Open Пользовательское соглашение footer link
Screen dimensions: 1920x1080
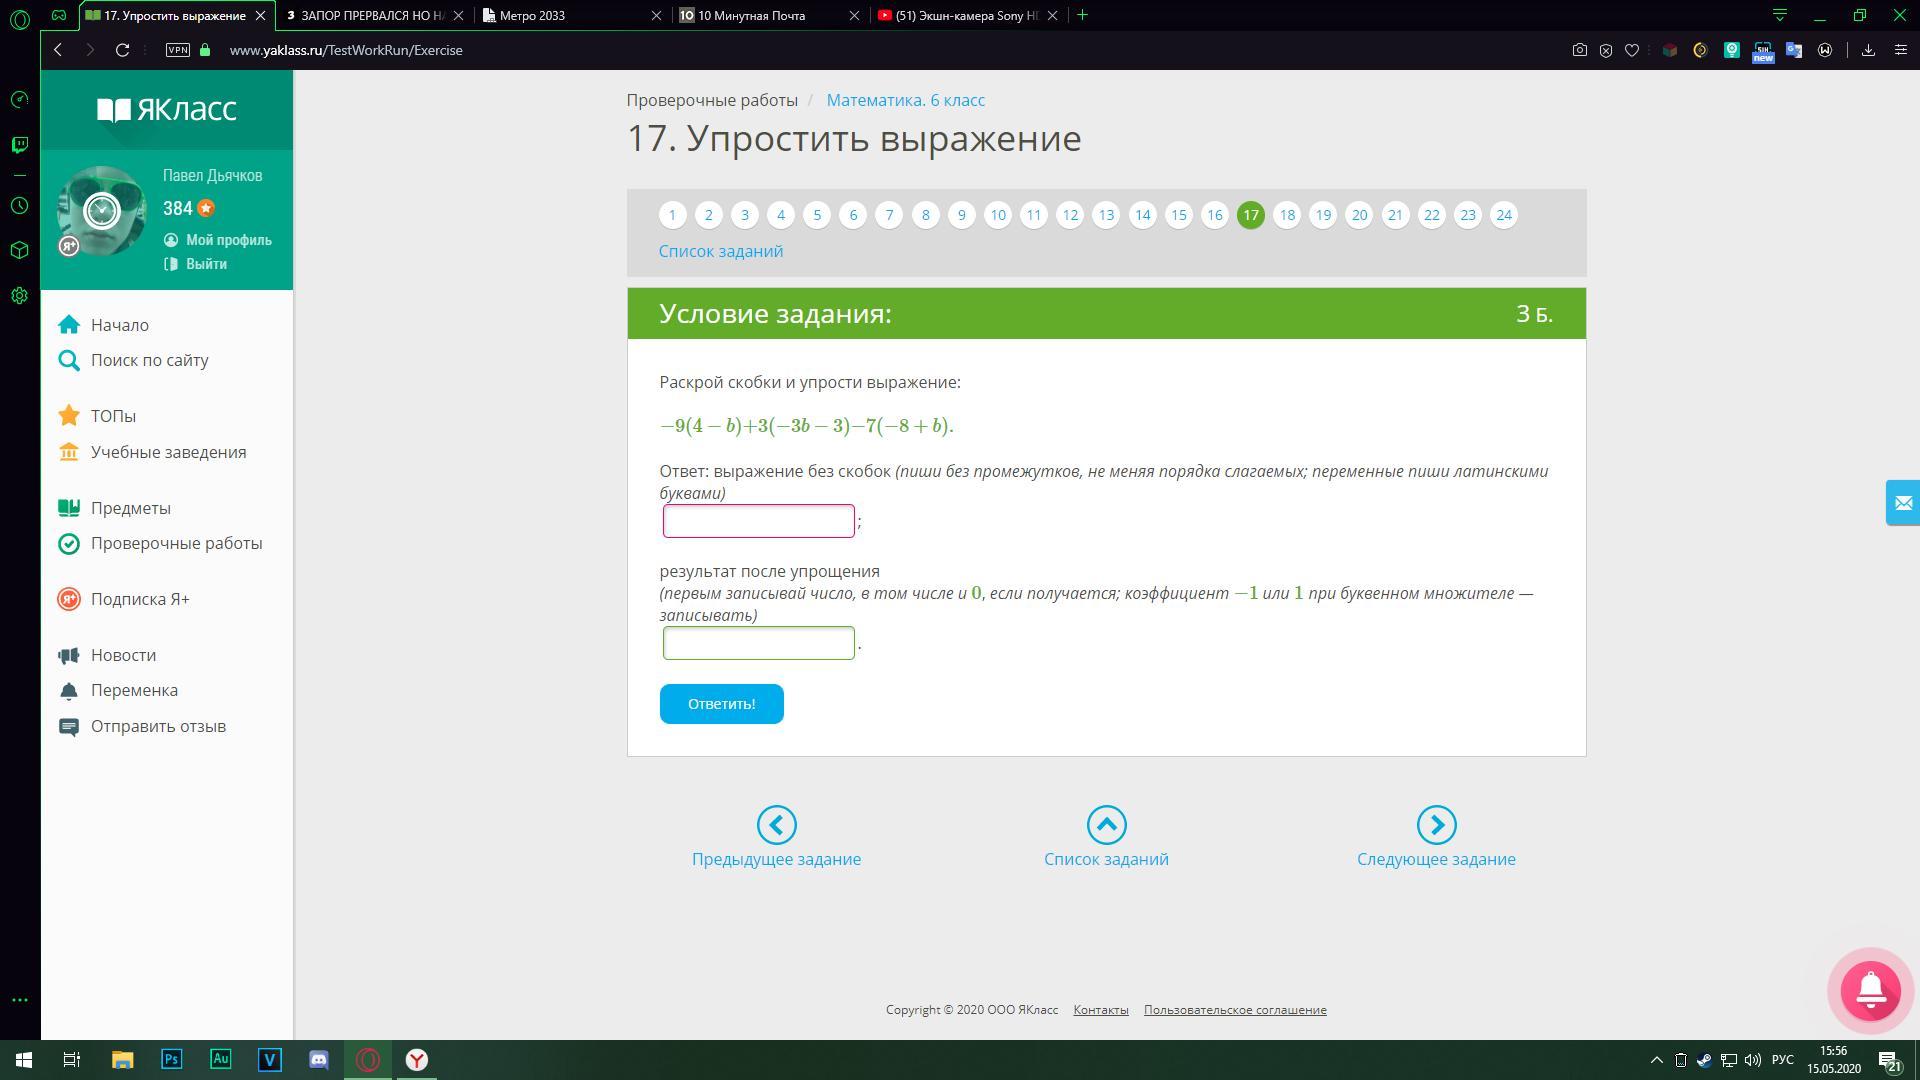(x=1235, y=1010)
